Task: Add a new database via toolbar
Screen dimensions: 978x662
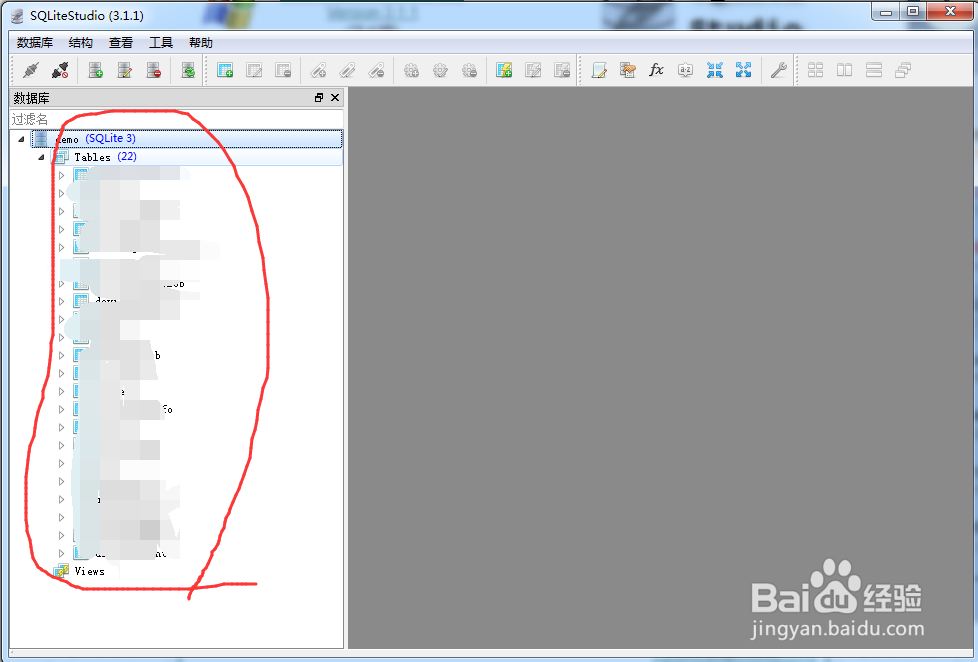Action: (95, 70)
